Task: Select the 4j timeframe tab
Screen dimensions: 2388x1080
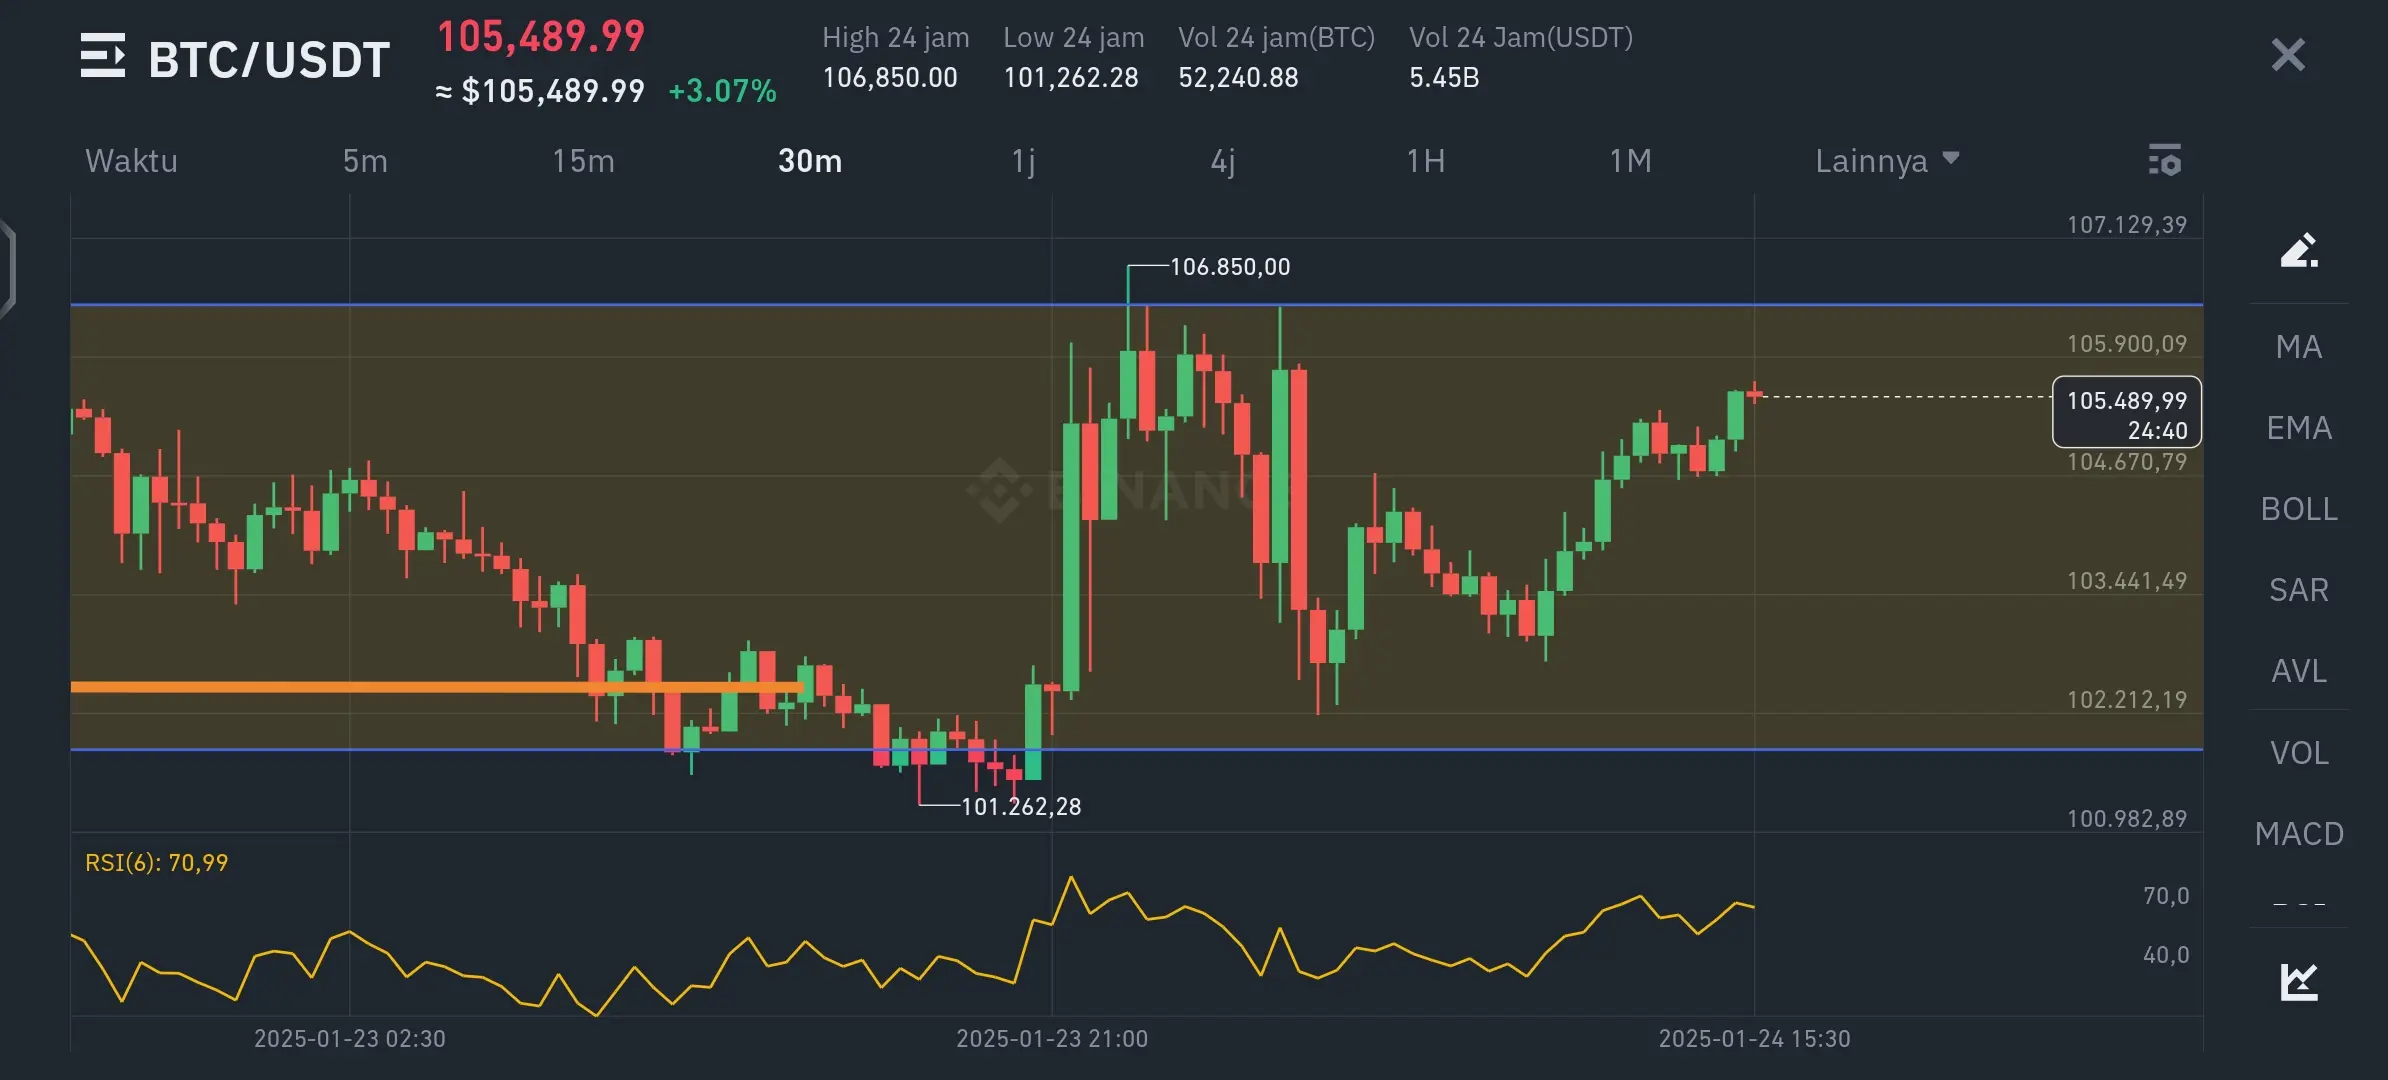Action: [1222, 161]
